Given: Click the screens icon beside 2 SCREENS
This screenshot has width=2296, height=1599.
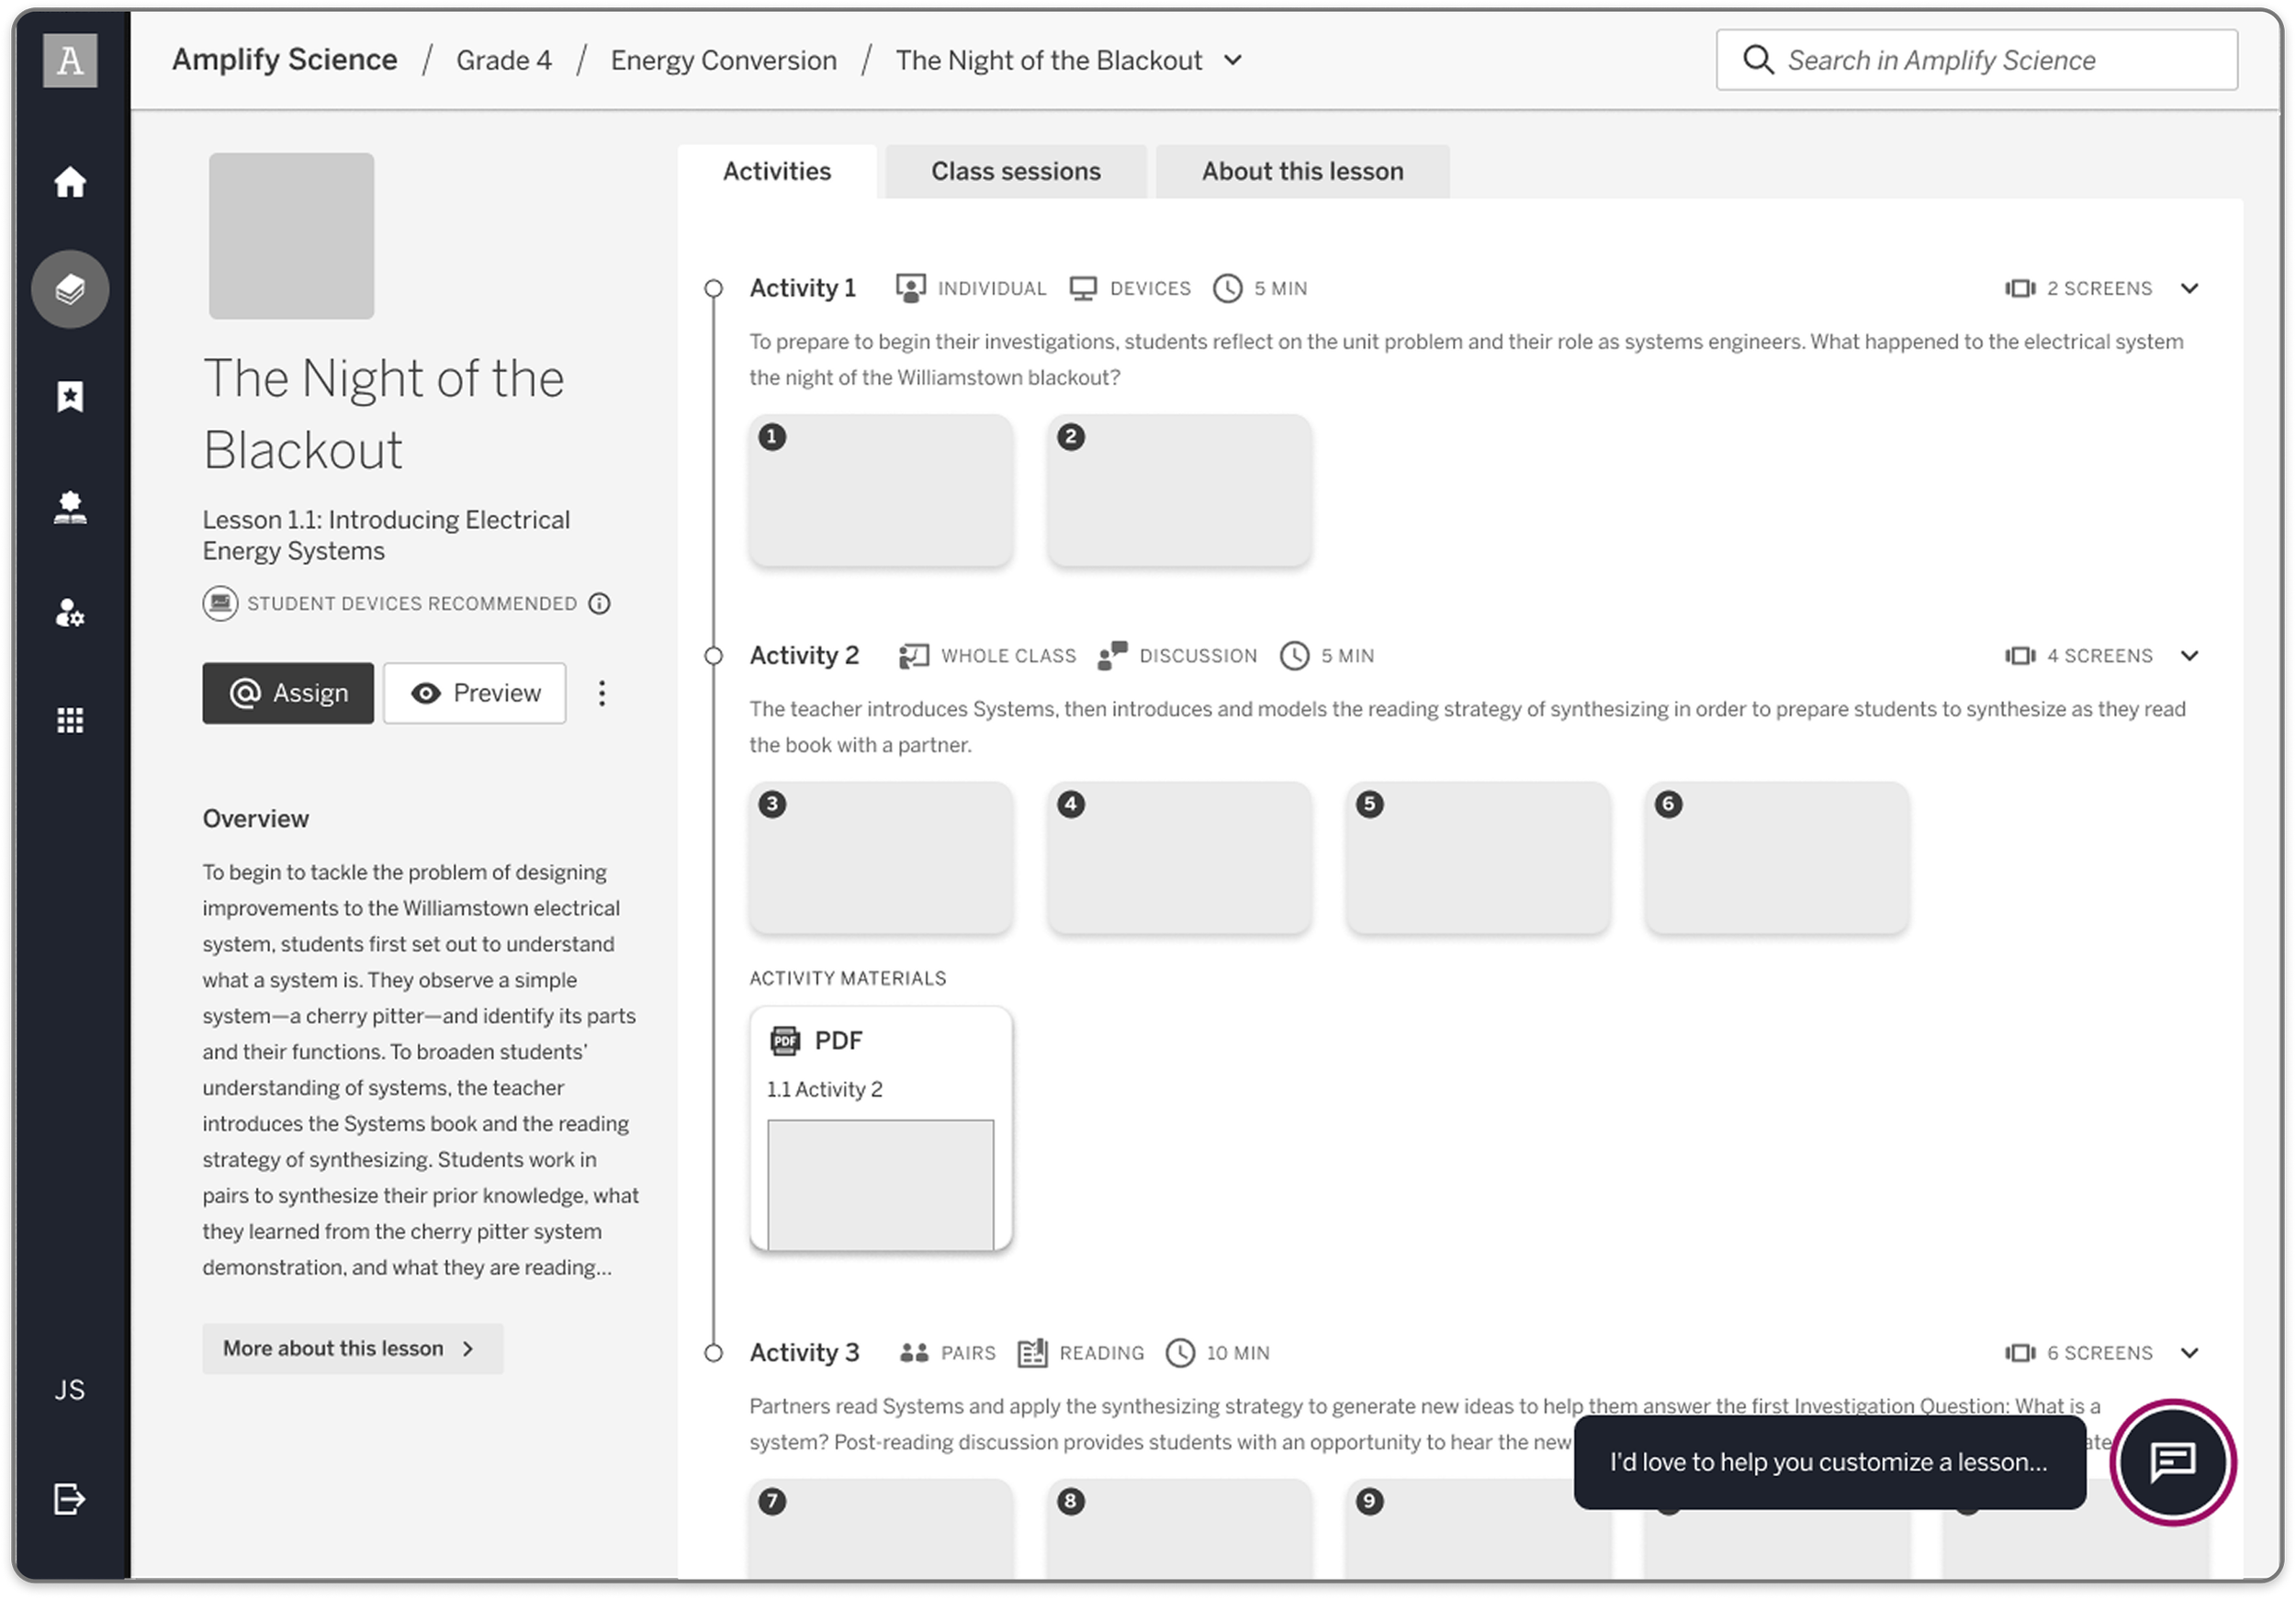Looking at the screenshot, I should [x=2020, y=289].
